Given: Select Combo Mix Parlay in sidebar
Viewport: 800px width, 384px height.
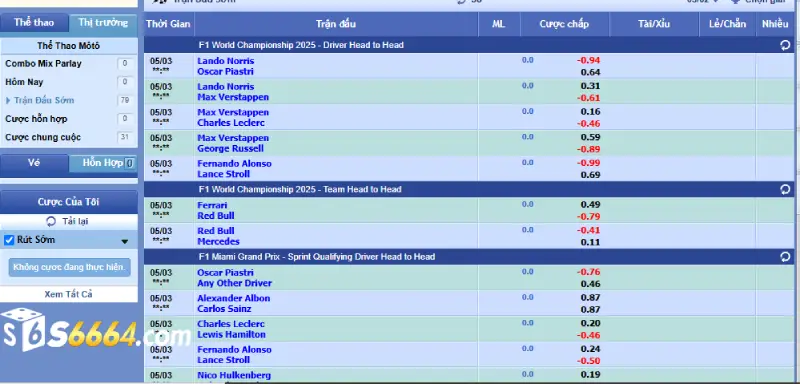Looking at the screenshot, I should [x=43, y=64].
